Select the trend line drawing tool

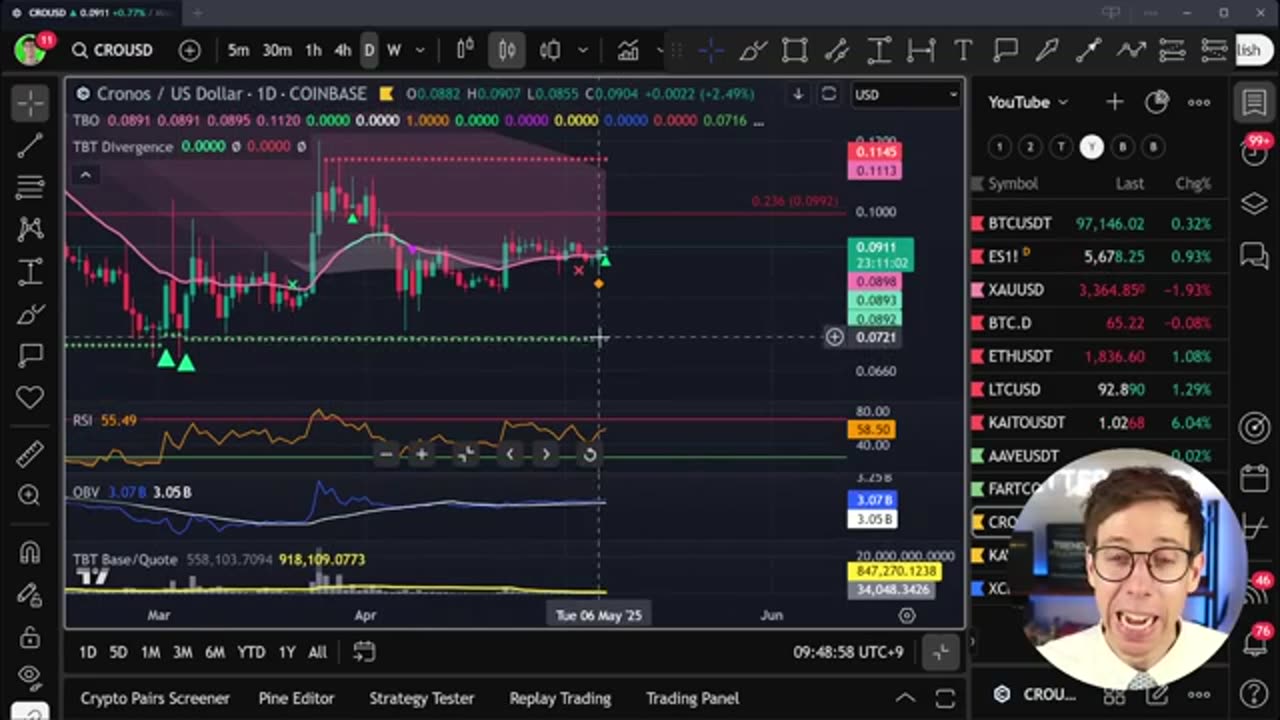click(x=30, y=145)
